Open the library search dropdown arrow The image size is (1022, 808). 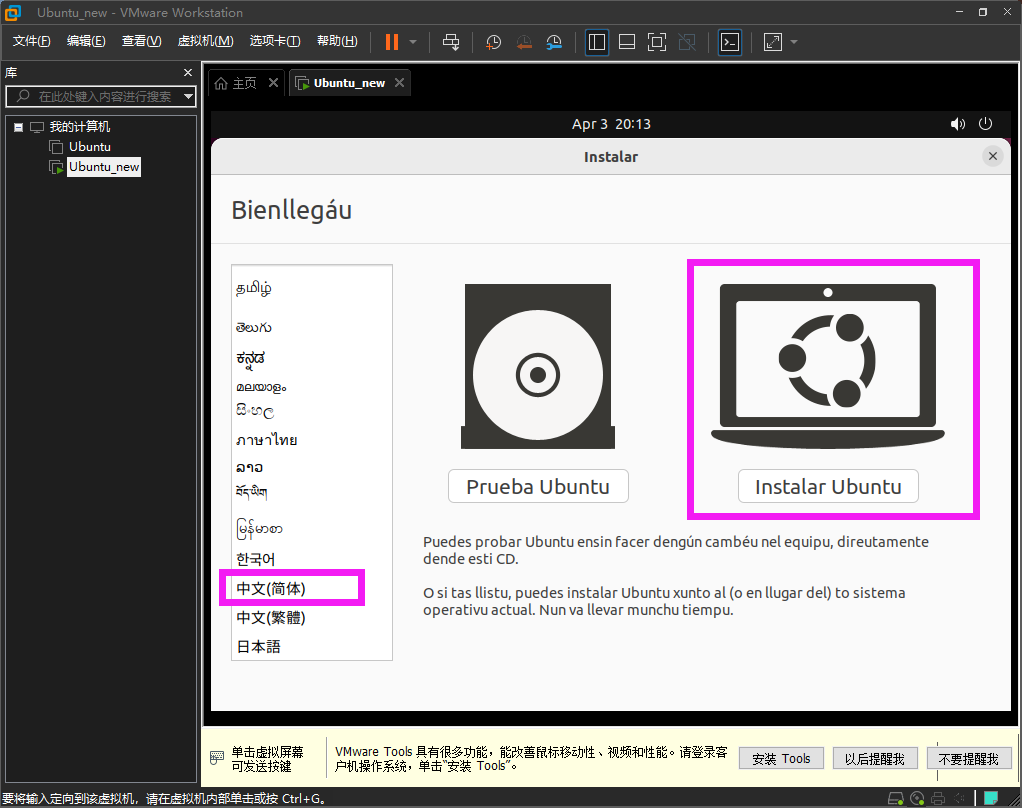(188, 96)
